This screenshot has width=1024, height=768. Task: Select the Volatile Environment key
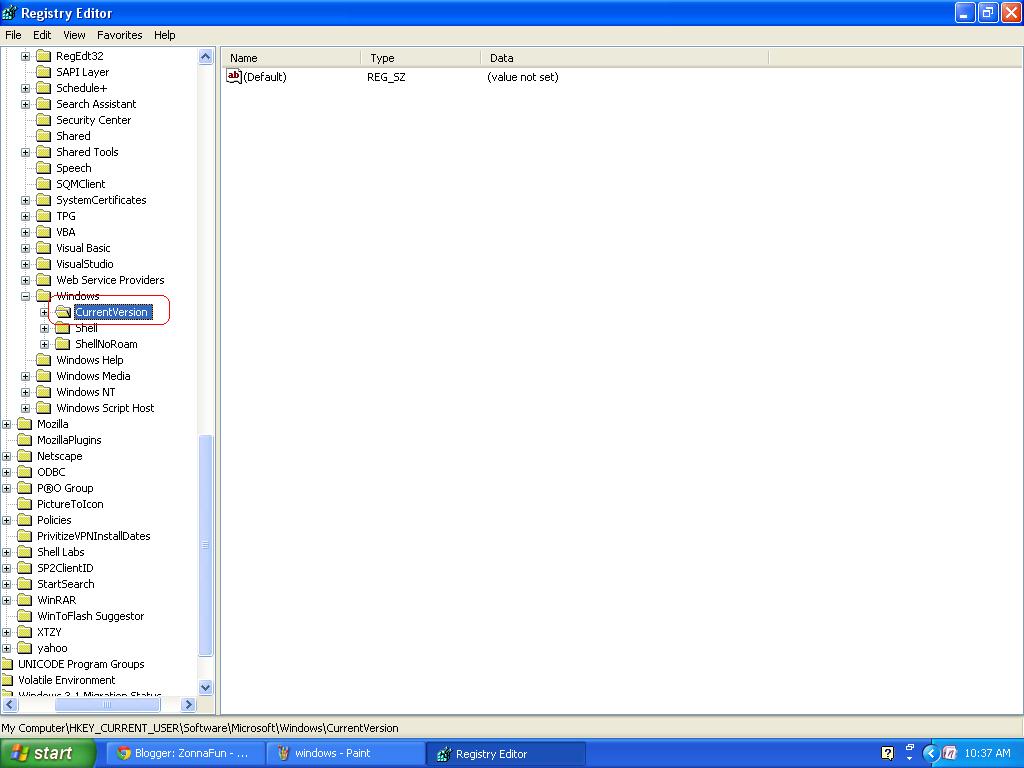coord(67,680)
